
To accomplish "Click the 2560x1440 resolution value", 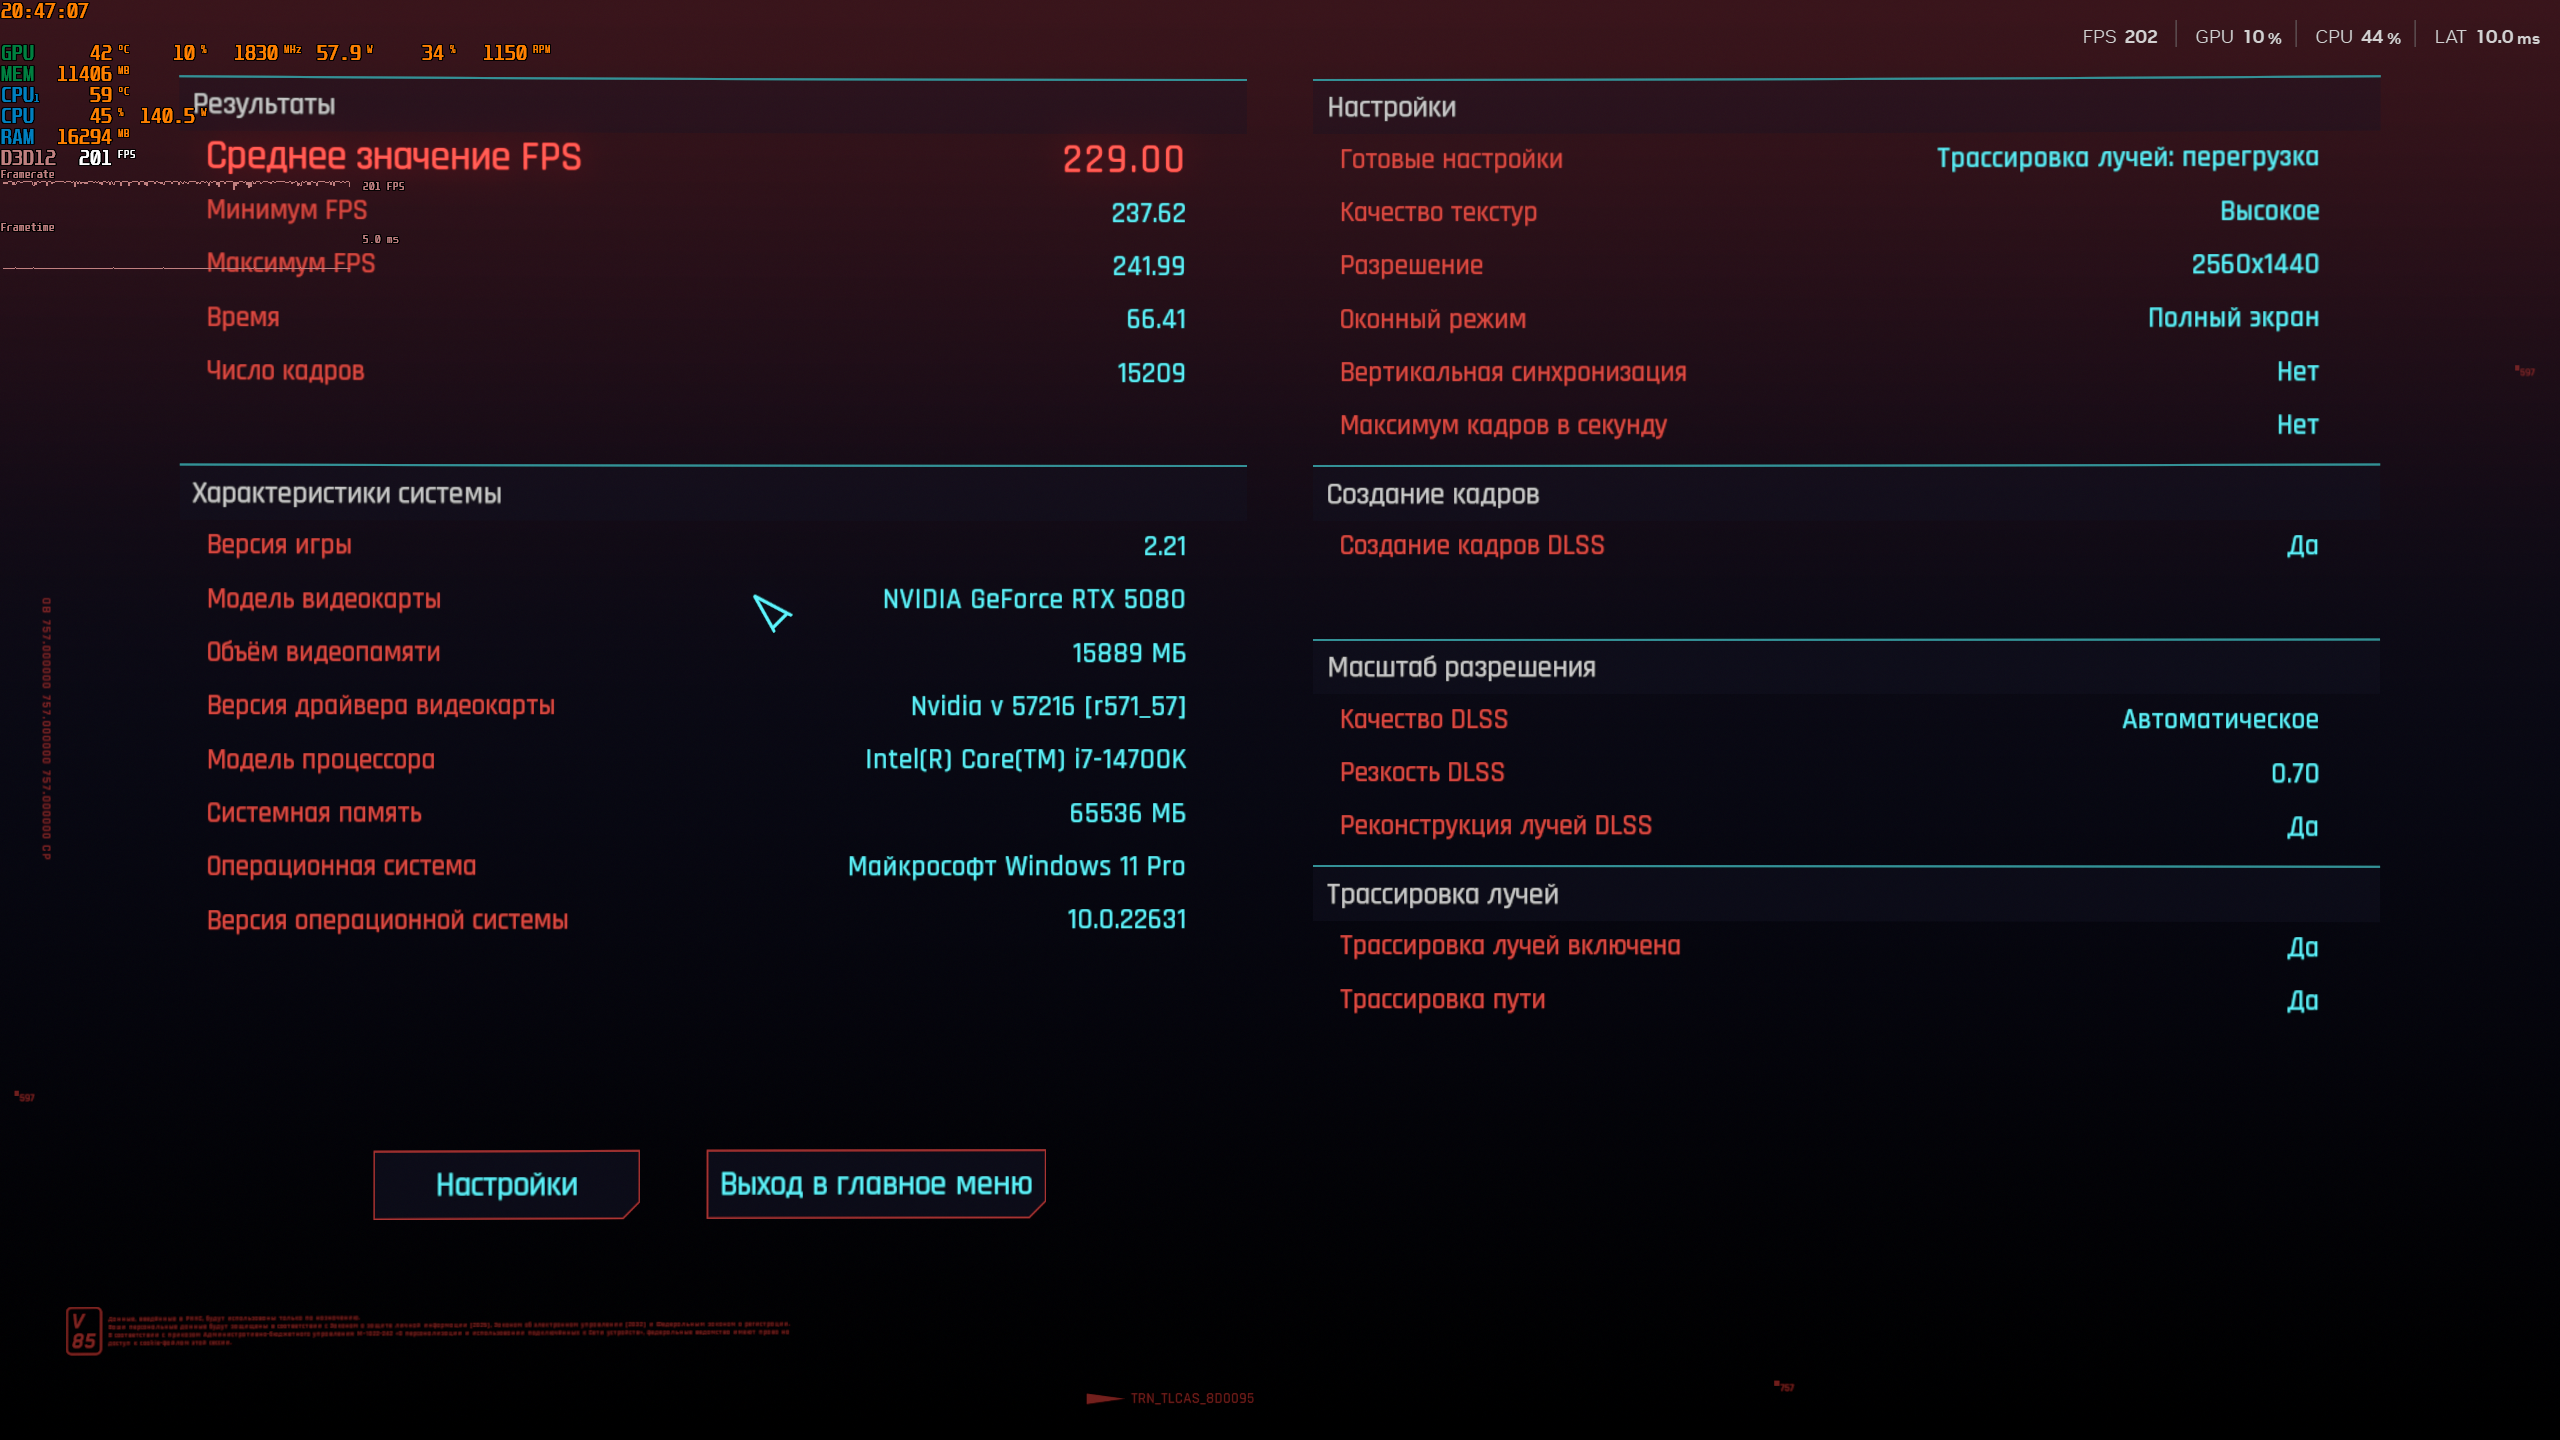I will point(2254,265).
